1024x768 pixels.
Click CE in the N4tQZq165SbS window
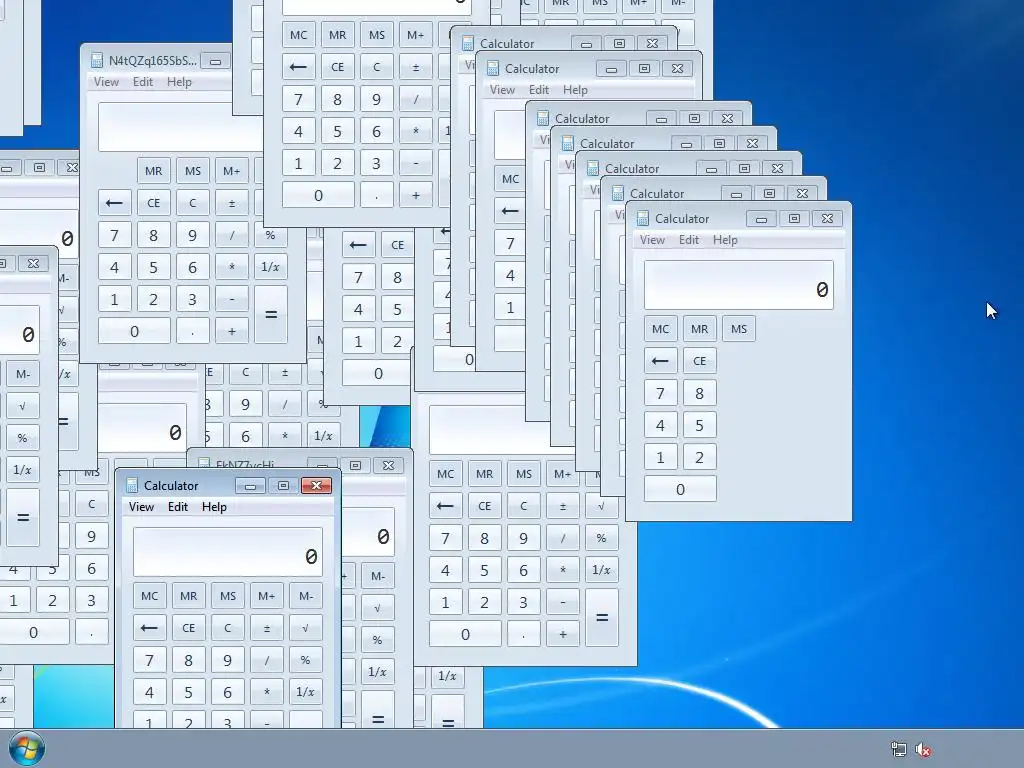pyautogui.click(x=153, y=203)
